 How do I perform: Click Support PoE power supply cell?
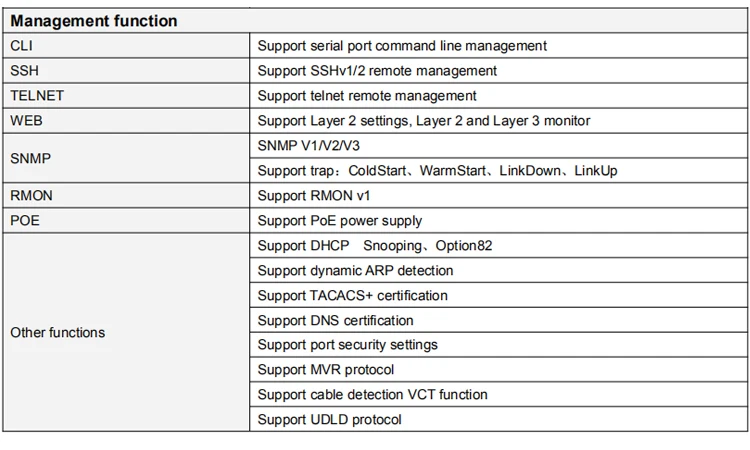[340, 221]
